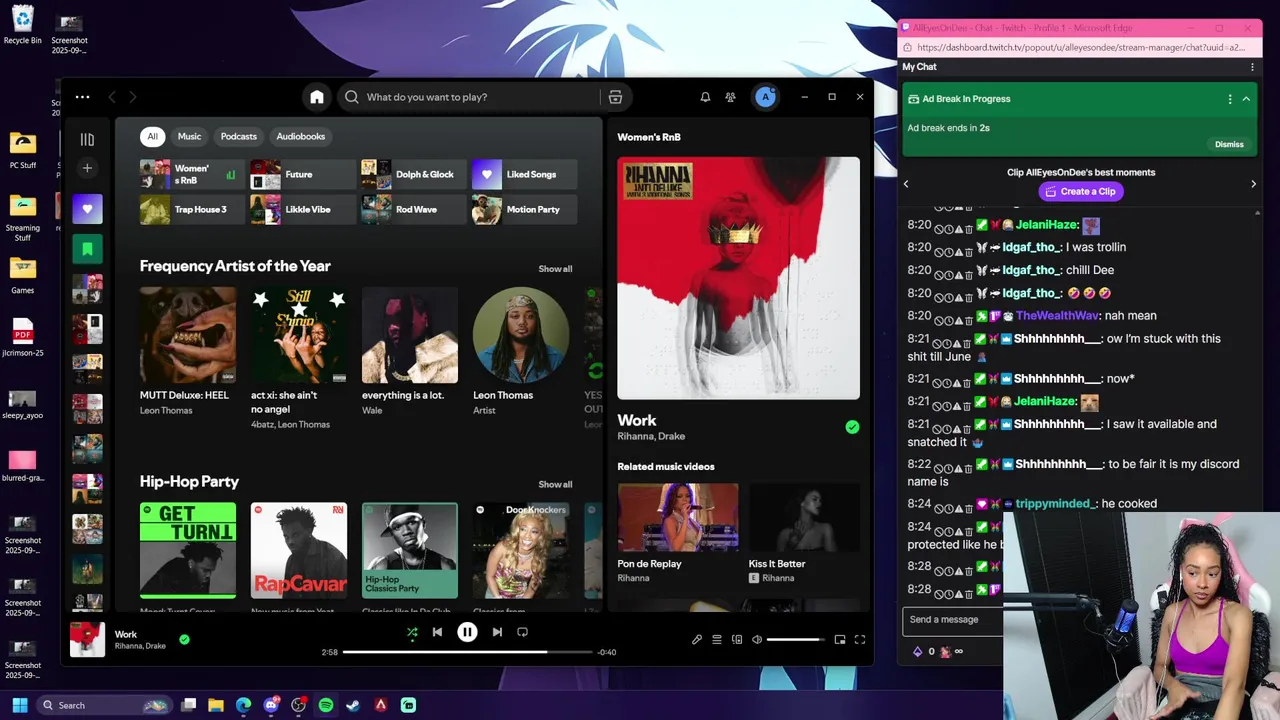This screenshot has height=720, width=1280.
Task: Collapse the Ad Break In Progress banner
Action: click(1246, 99)
